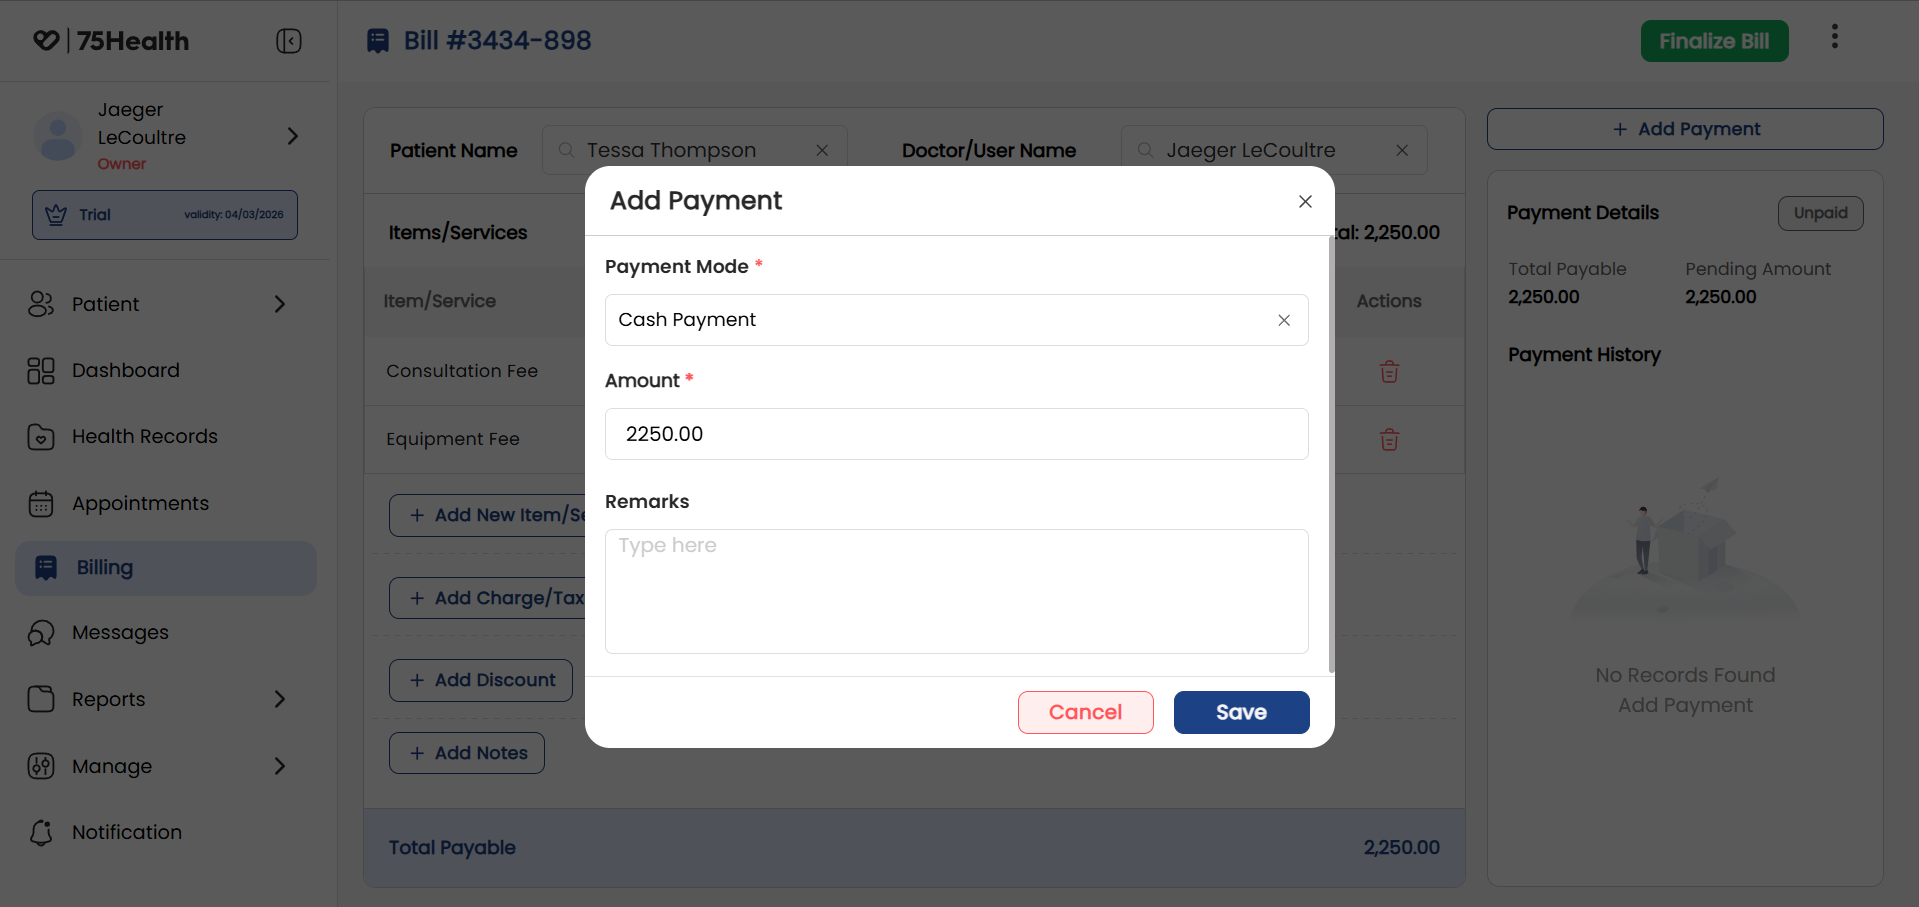Open the Jaeger LeCoultre profile chevron
Viewport: 1919px width, 907px height.
[293, 136]
